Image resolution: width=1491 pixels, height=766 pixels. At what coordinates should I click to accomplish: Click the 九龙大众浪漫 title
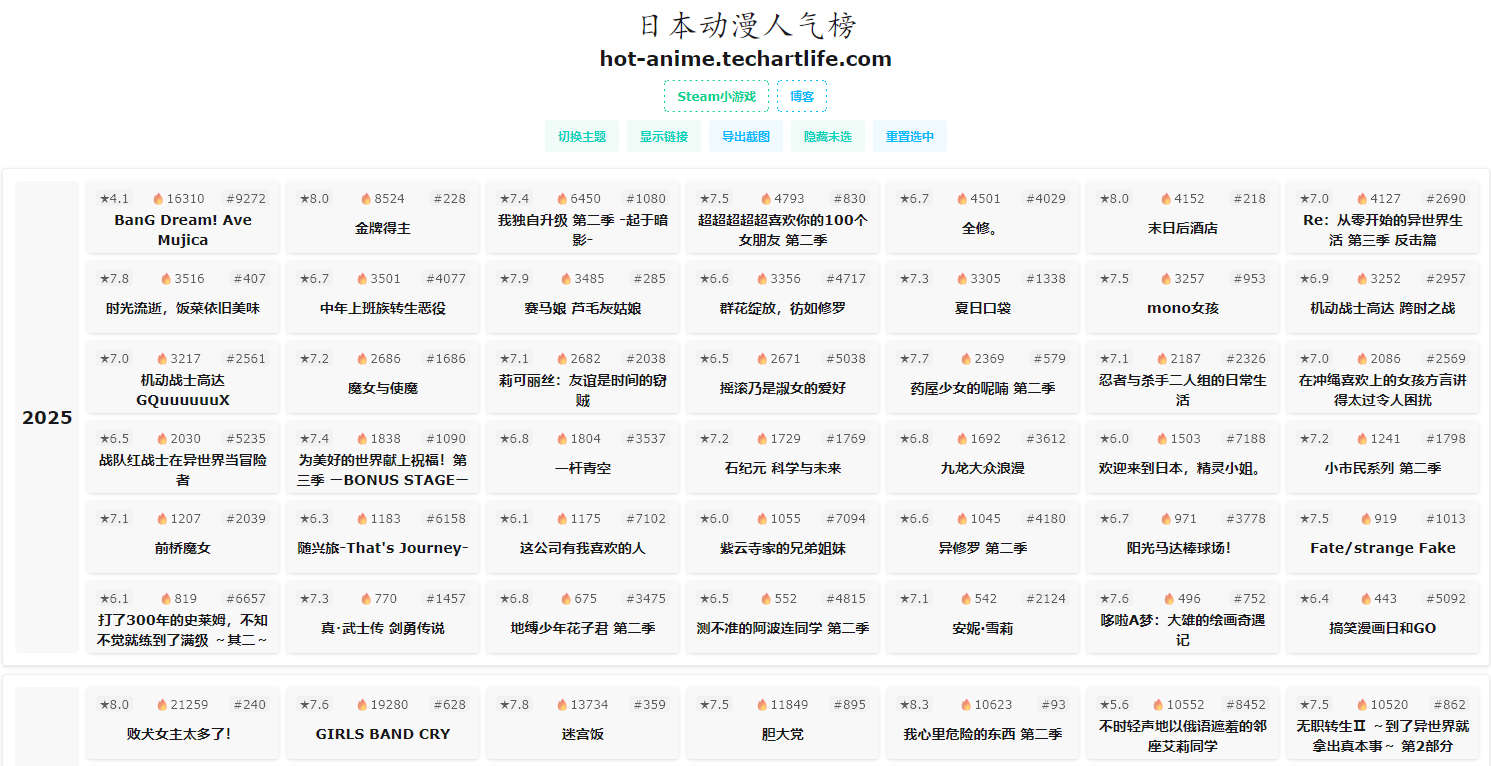pos(983,468)
